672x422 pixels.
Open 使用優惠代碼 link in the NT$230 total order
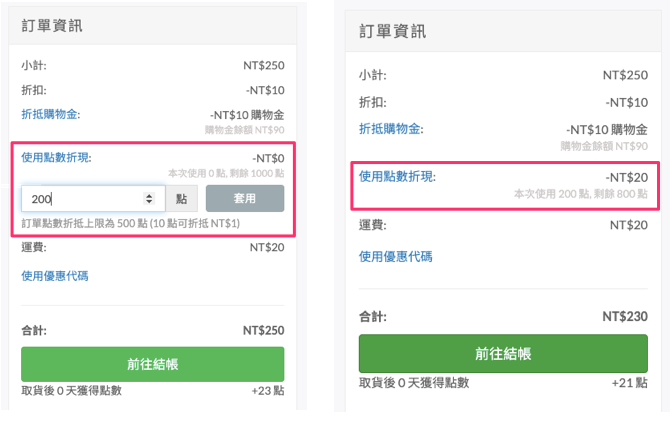pos(396,256)
